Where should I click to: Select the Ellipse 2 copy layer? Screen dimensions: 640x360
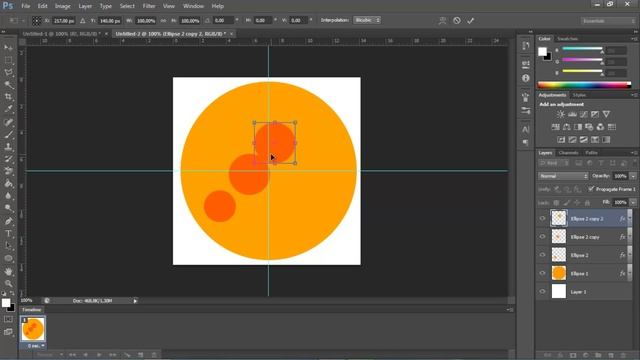point(584,237)
